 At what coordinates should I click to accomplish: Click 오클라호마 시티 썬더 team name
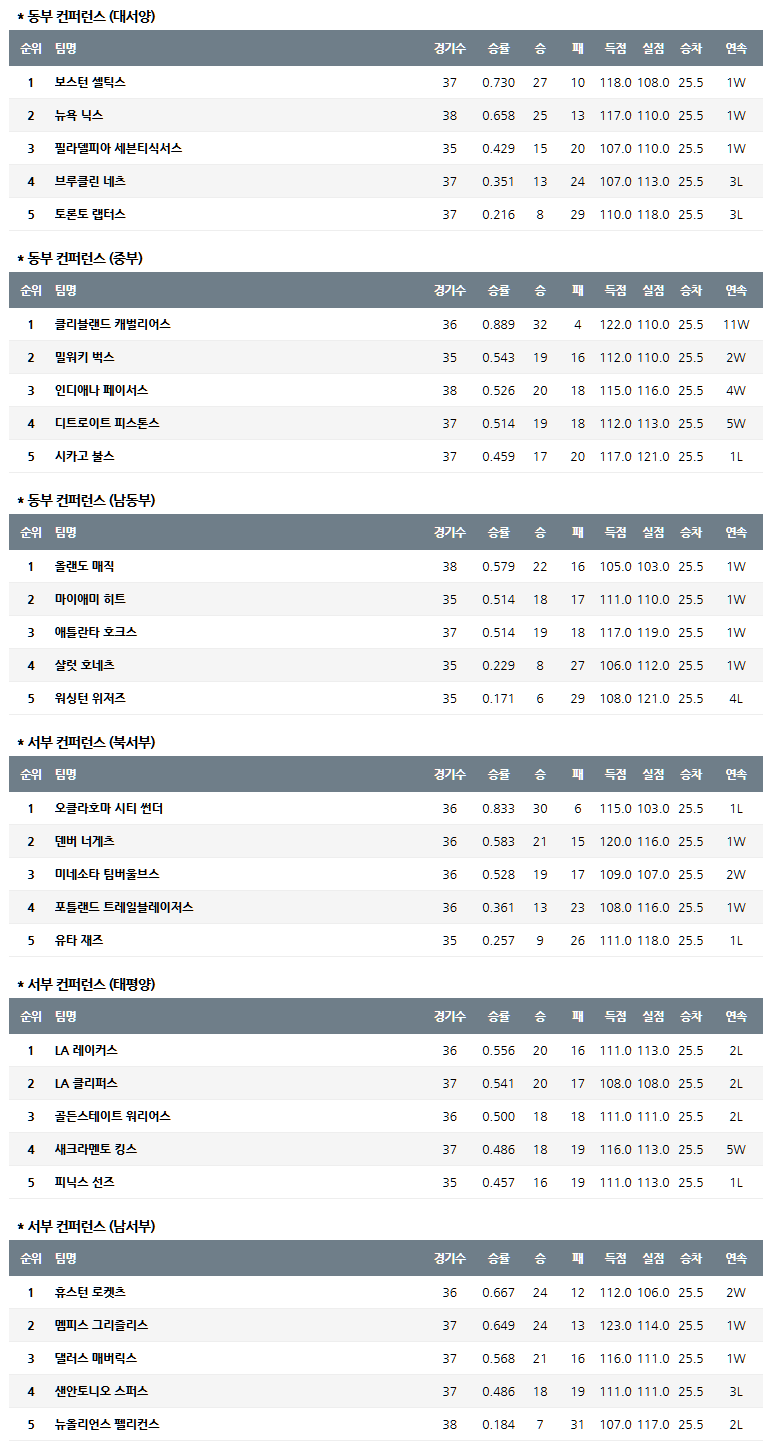[109, 808]
